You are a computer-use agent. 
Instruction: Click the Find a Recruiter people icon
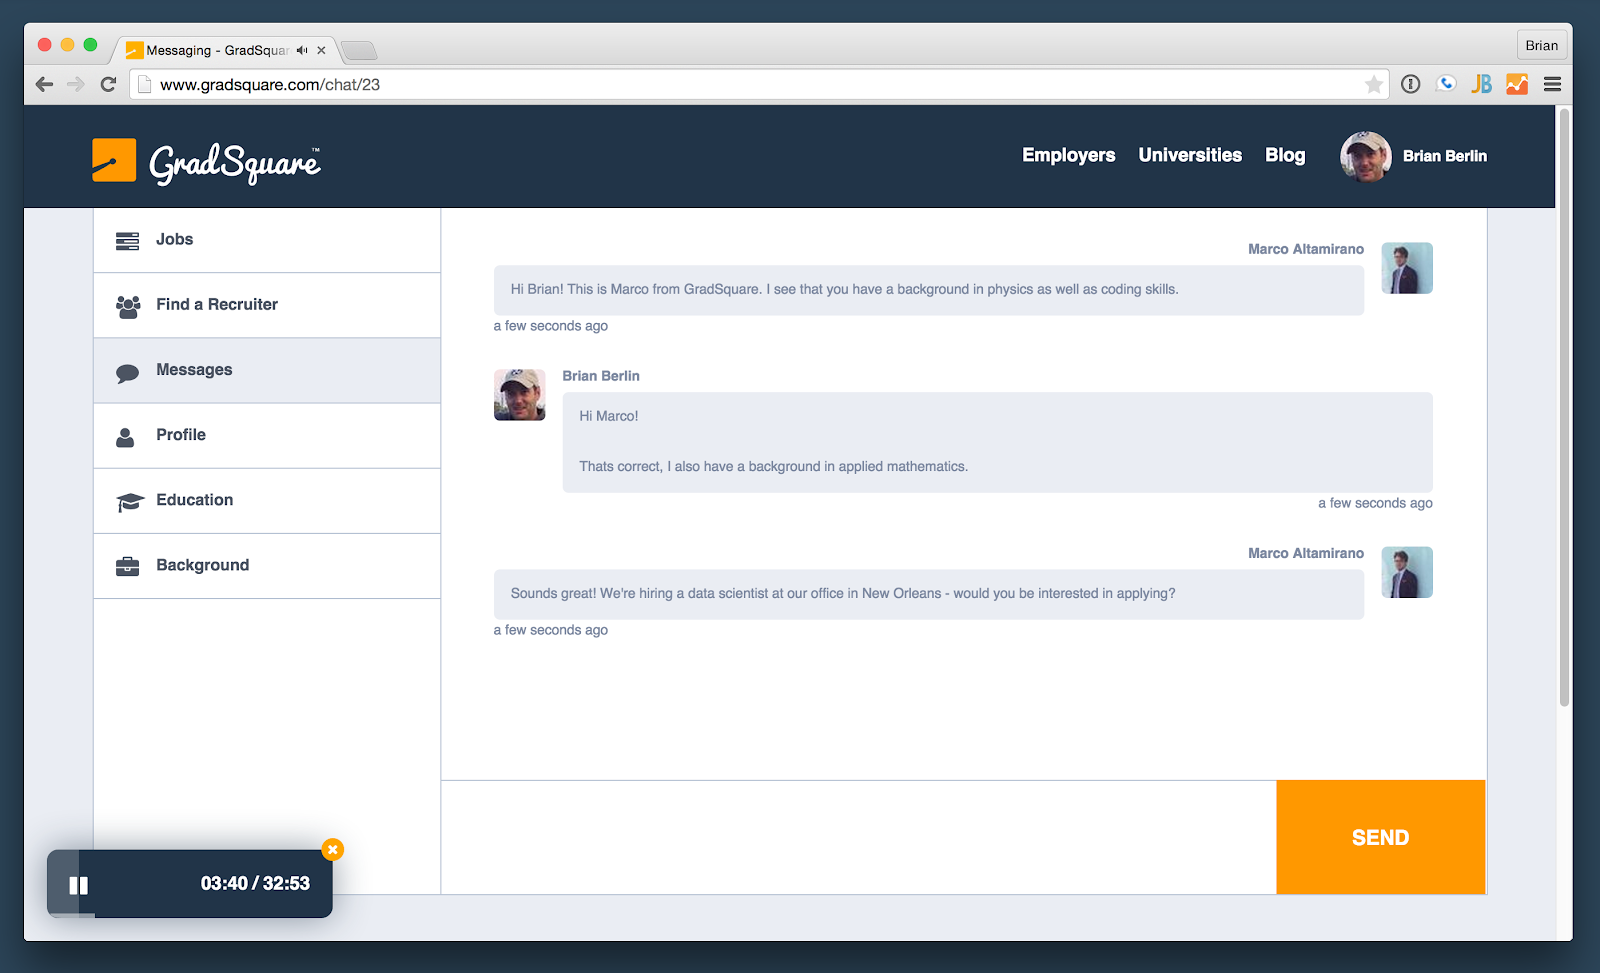tap(128, 306)
